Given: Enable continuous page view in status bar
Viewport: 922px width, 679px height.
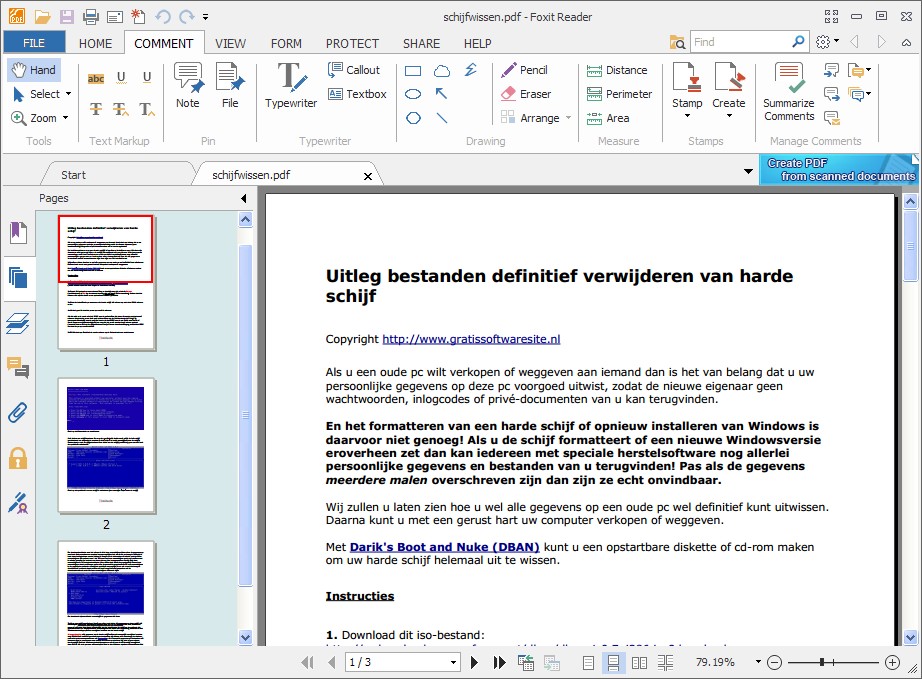Looking at the screenshot, I should pyautogui.click(x=614, y=662).
